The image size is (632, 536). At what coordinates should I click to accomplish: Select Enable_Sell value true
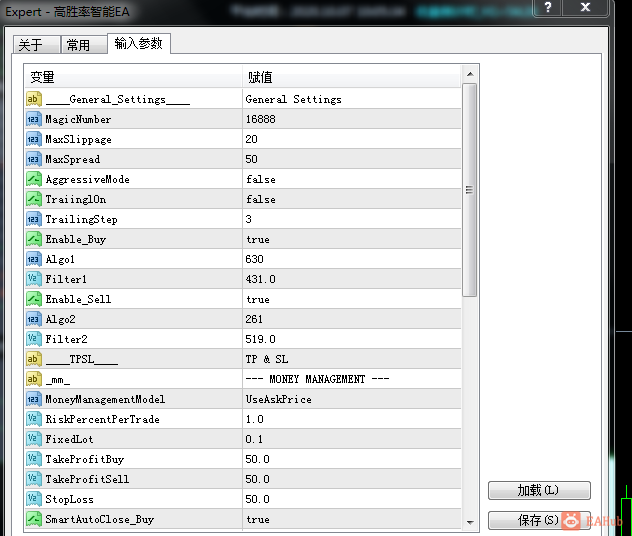[352, 299]
